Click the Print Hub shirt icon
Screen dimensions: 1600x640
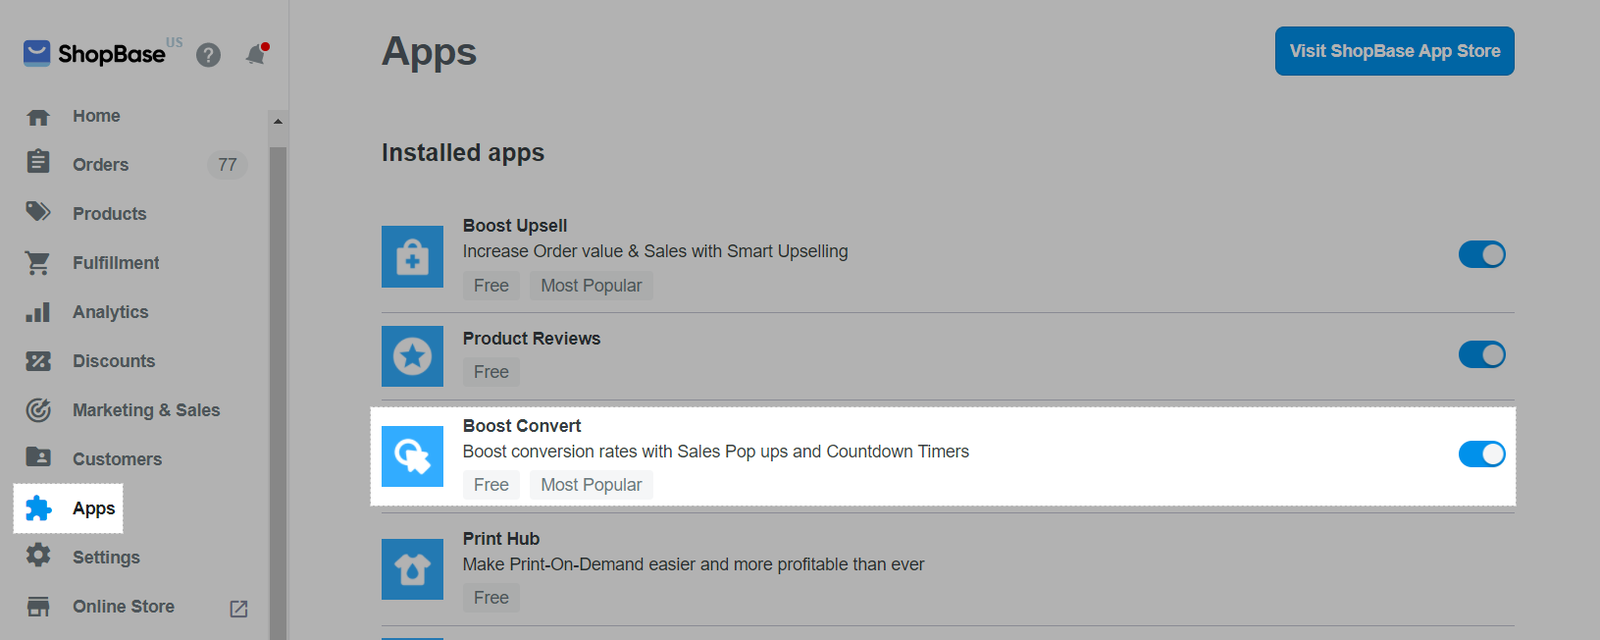point(412,569)
